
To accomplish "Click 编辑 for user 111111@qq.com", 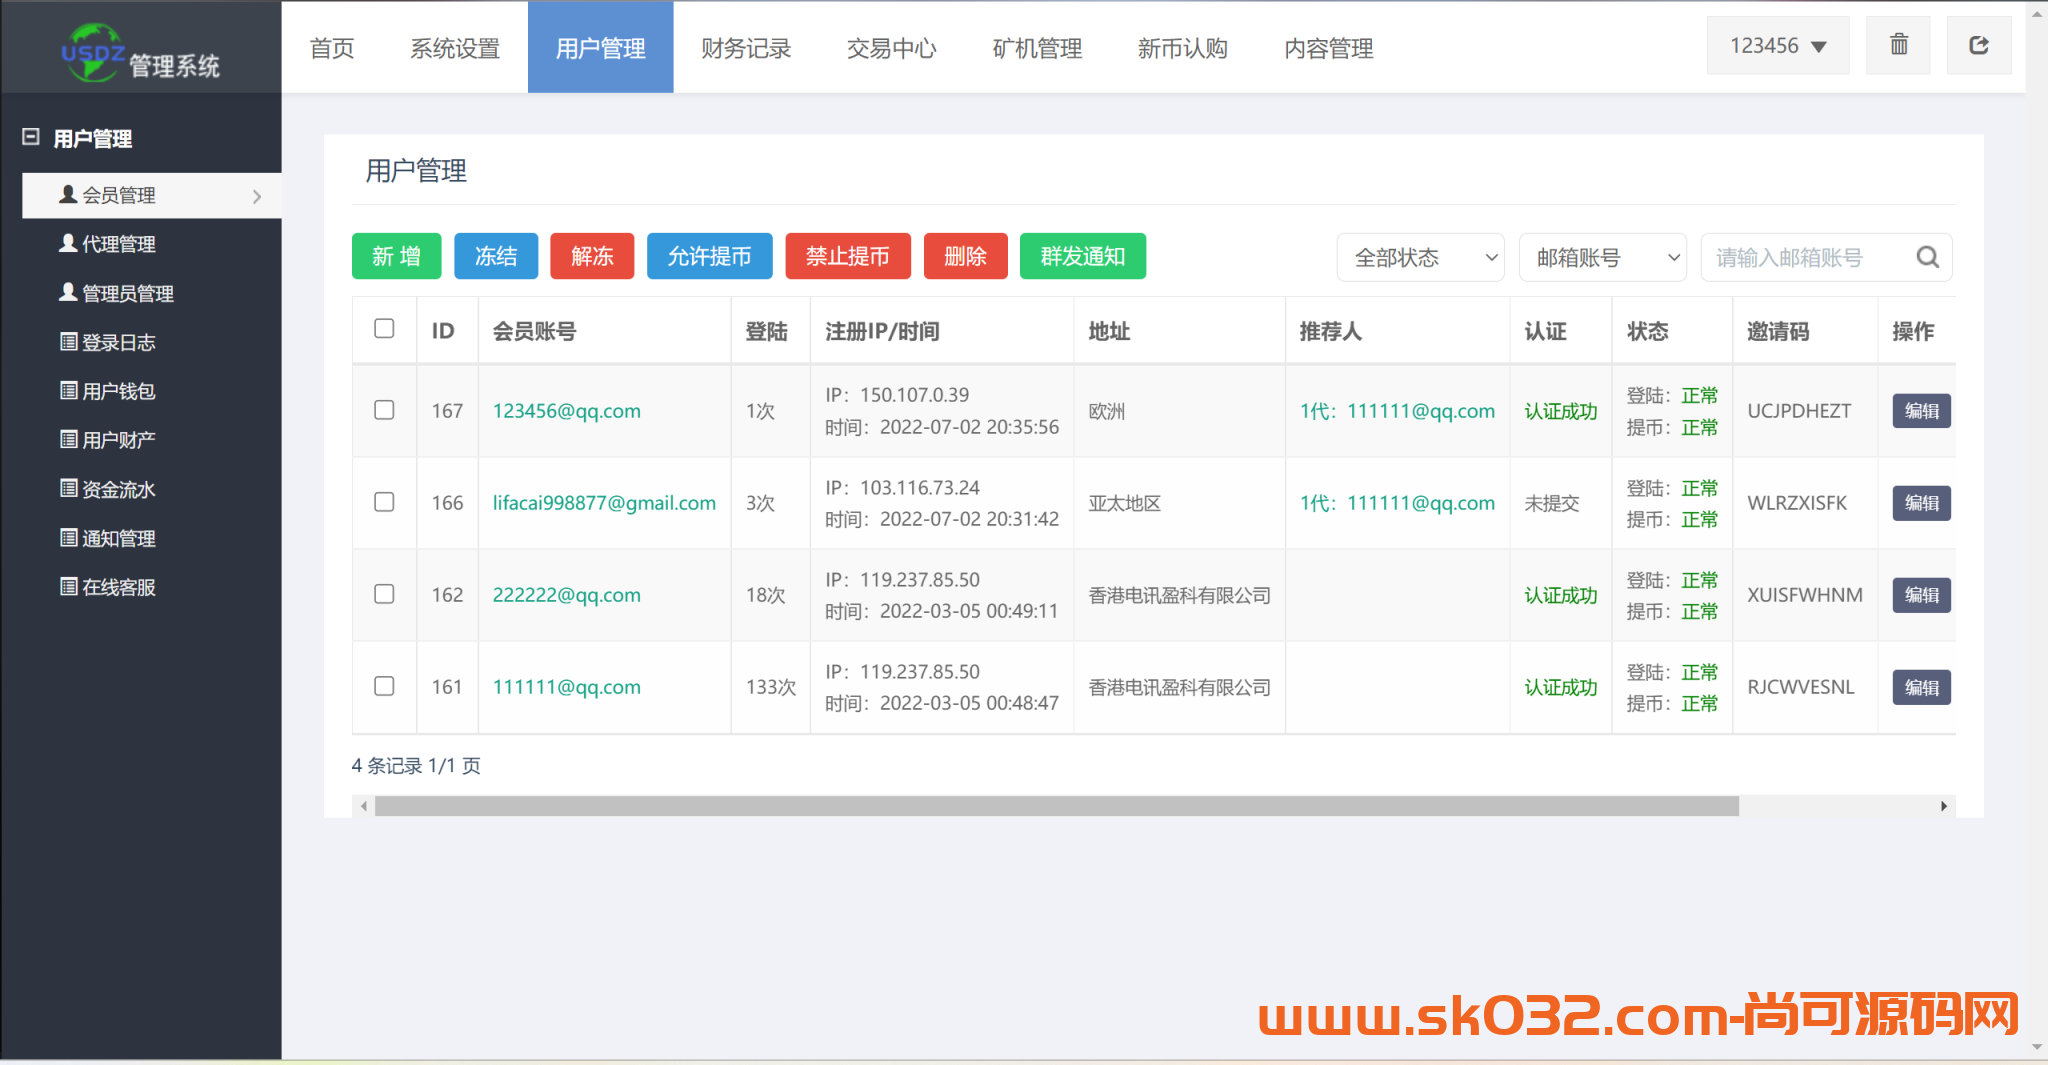I will click(1921, 687).
